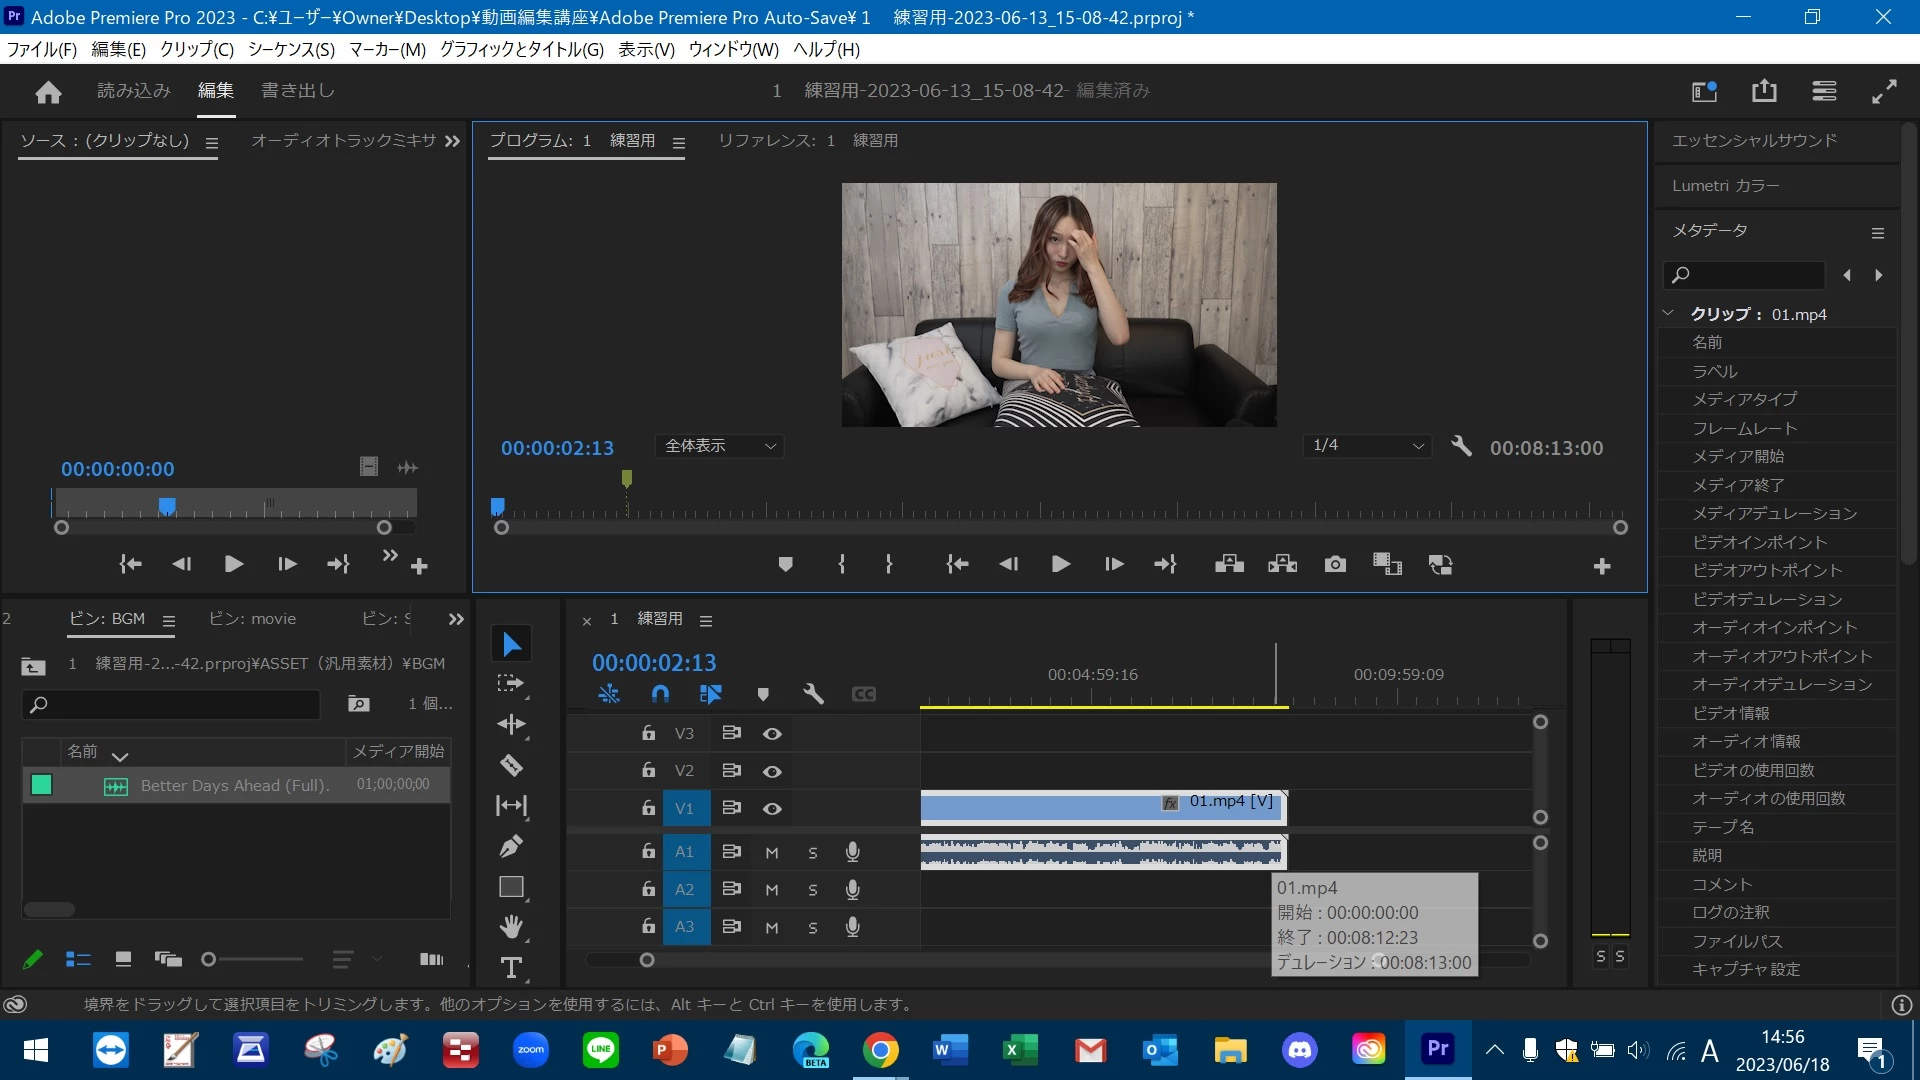Viewport: 1920px width, 1080px height.
Task: Toggle Snap in timeline magnet icon
Action: pyautogui.click(x=660, y=694)
